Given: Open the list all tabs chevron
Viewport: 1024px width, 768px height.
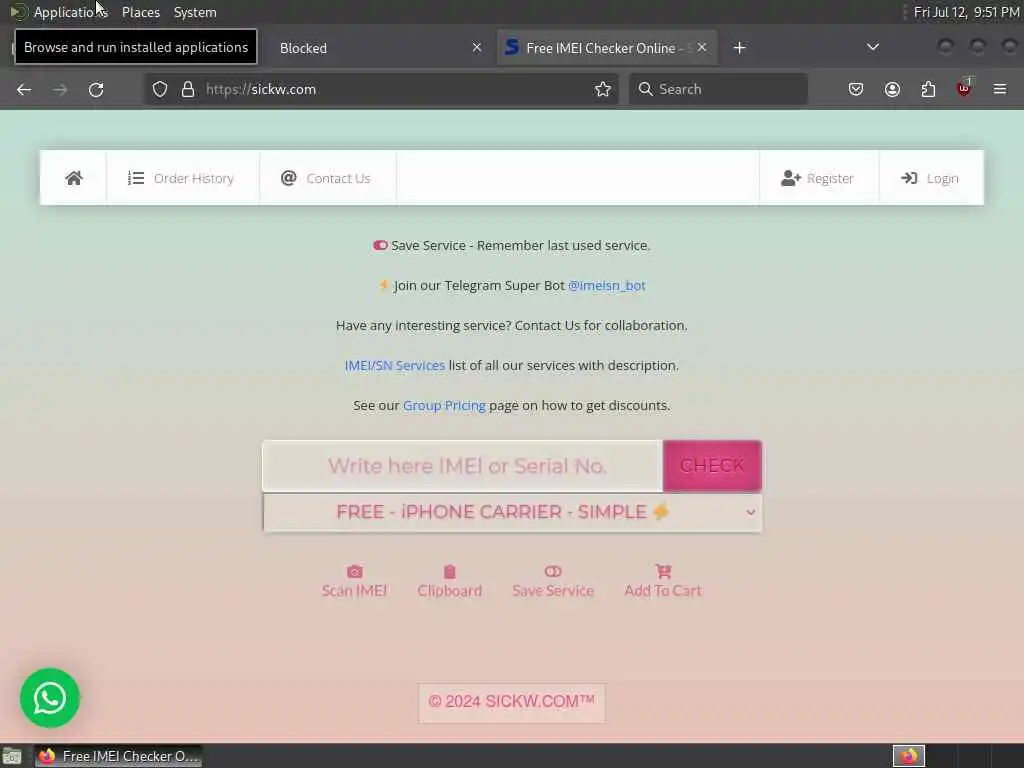Looking at the screenshot, I should (x=872, y=47).
